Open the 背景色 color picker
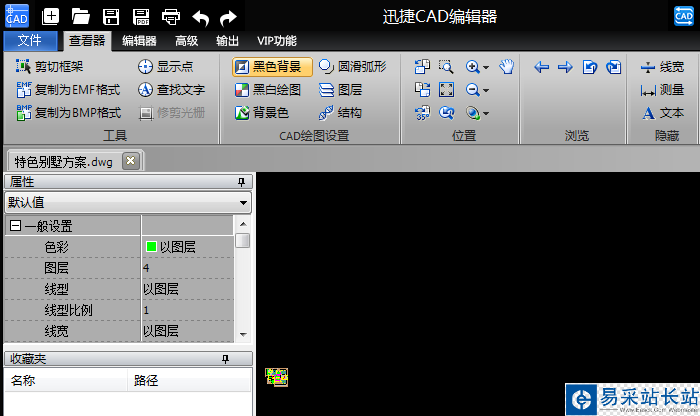700x416 pixels. point(262,113)
